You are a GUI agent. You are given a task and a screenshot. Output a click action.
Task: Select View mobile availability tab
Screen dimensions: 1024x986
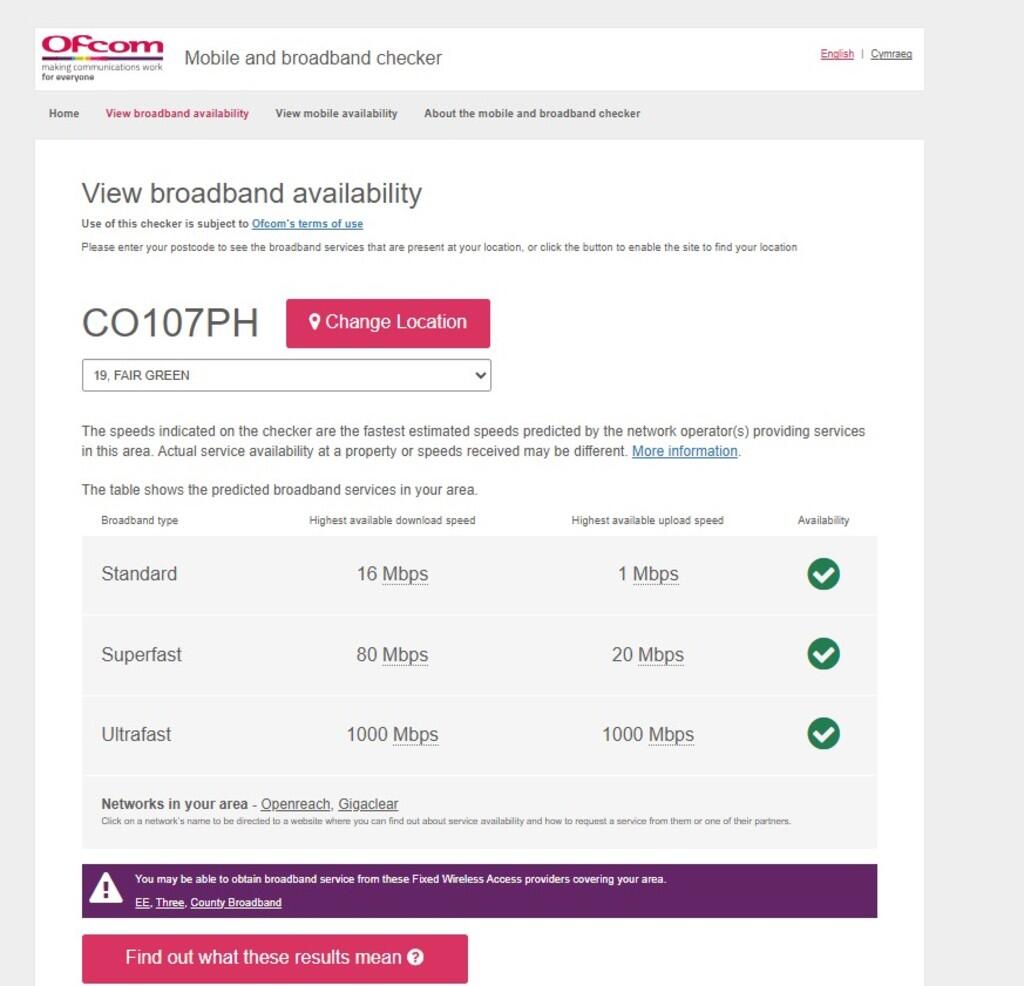(x=336, y=114)
